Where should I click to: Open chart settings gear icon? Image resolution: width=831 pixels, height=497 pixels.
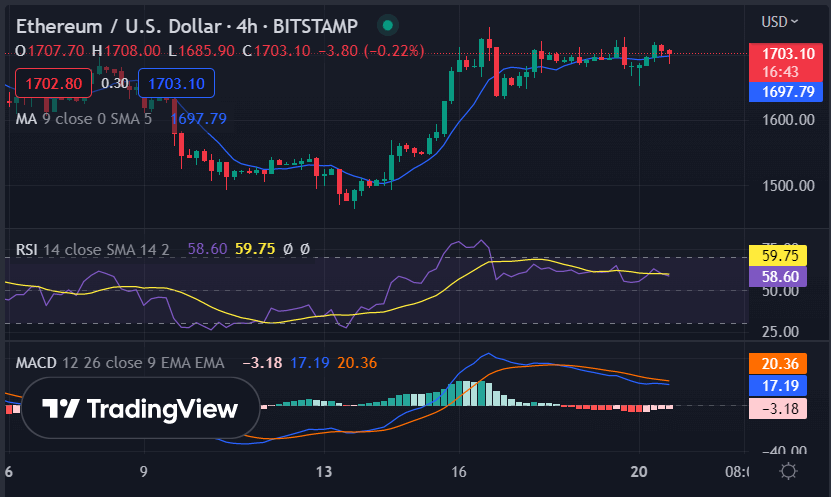[789, 471]
